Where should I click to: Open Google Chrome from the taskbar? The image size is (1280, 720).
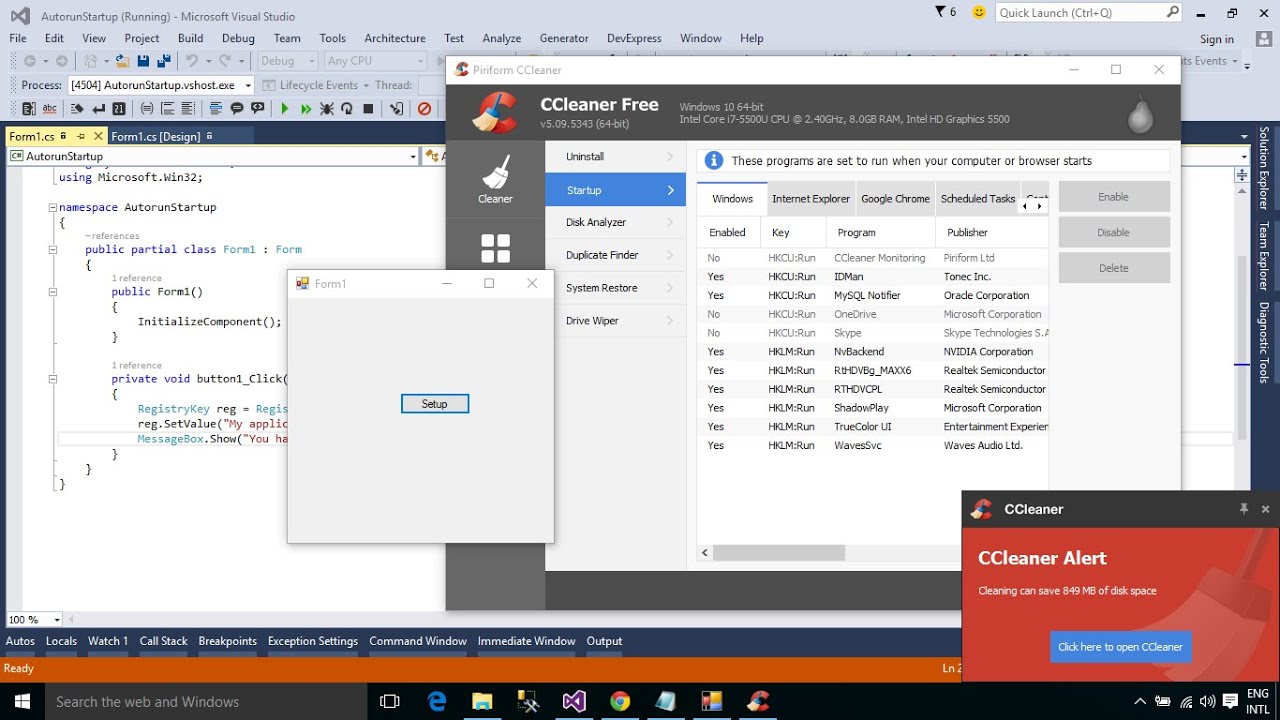619,701
